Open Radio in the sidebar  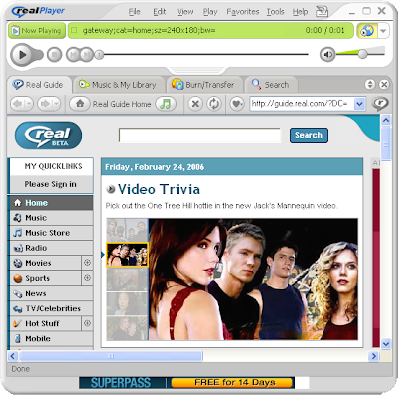[51, 248]
